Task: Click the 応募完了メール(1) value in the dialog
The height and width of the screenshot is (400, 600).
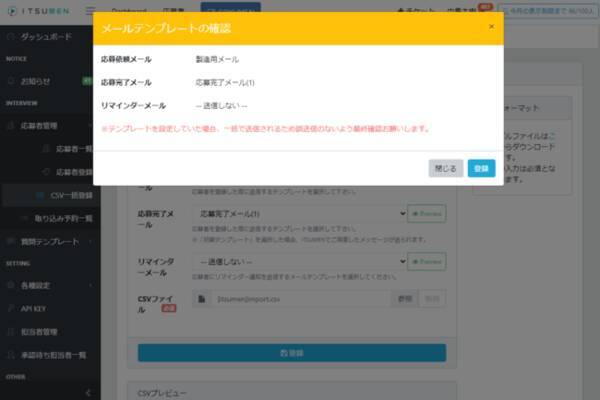Action: point(225,83)
